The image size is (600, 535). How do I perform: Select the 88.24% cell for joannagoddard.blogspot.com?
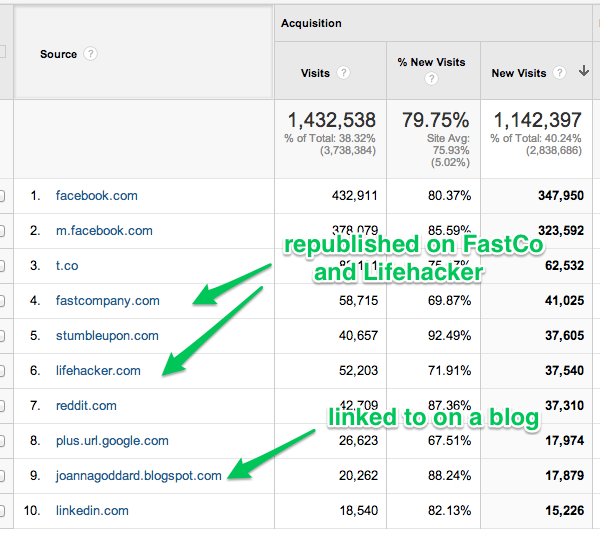[449, 476]
